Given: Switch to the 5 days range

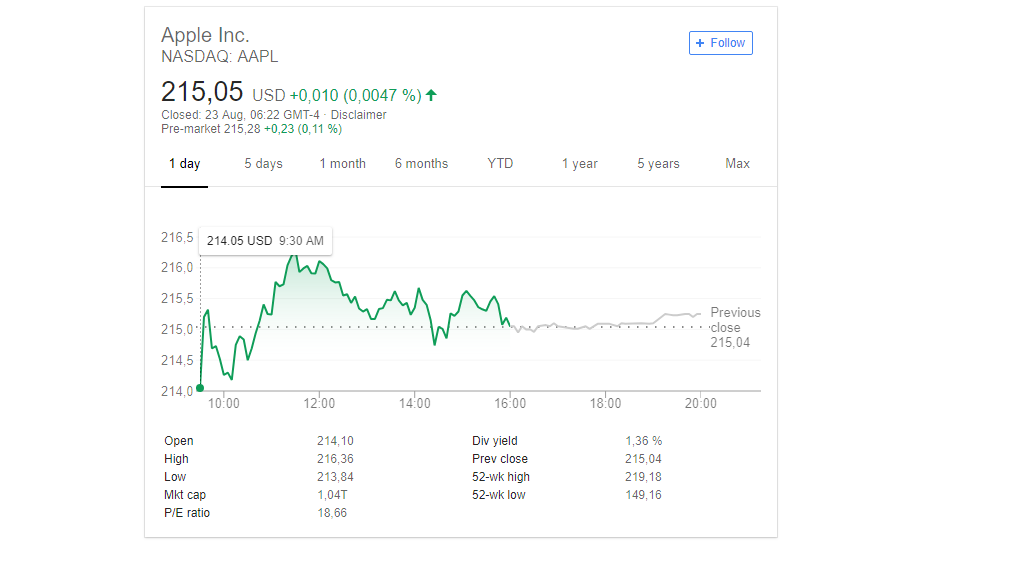Looking at the screenshot, I should pos(263,164).
